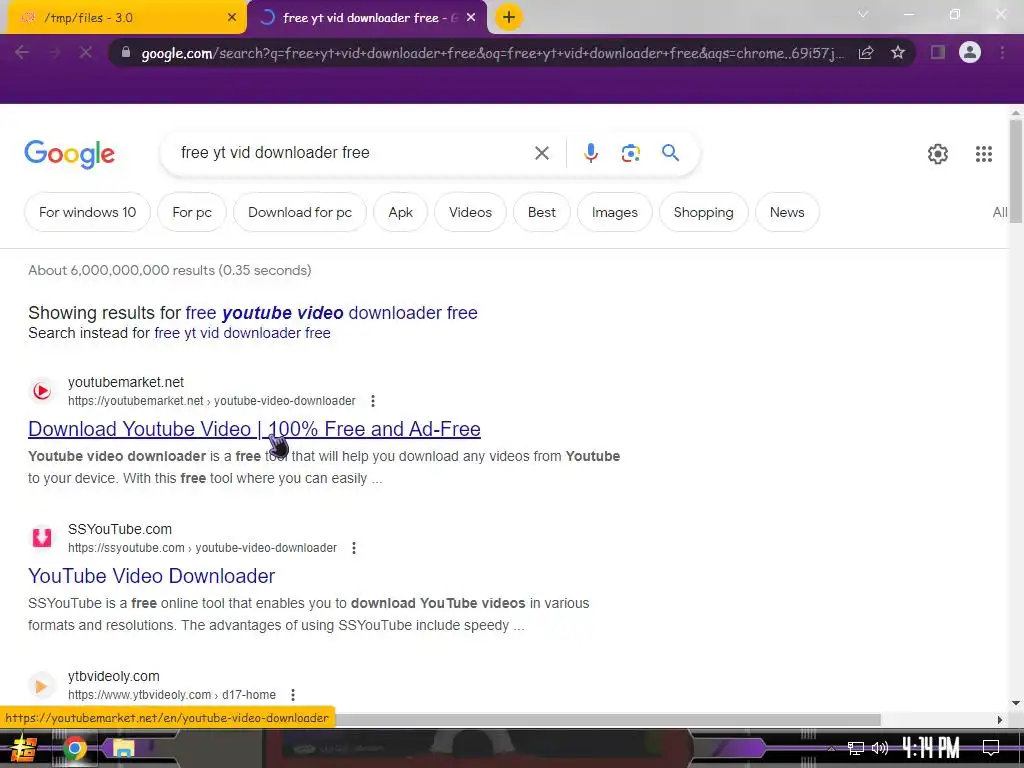Viewport: 1024px width, 768px height.
Task: Open Download Youtube Video 100% Free result
Action: 254,429
